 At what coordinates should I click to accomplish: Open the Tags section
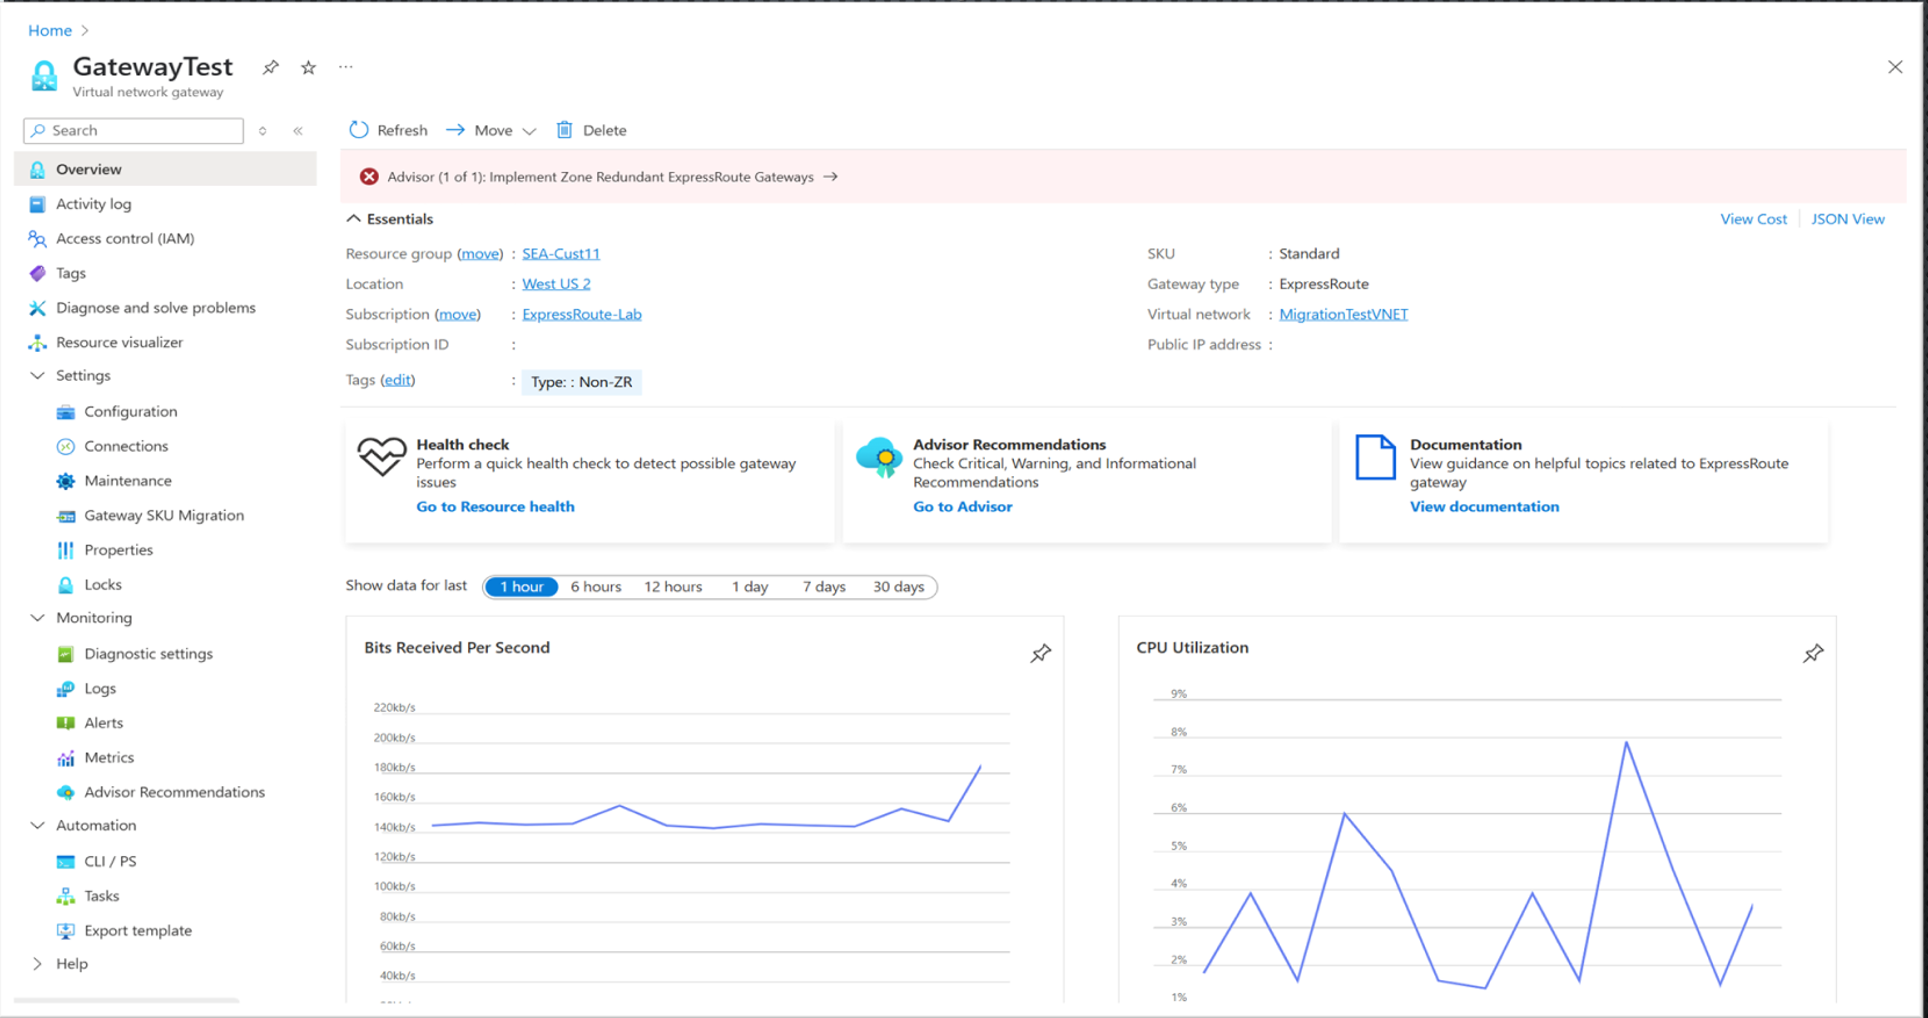[70, 272]
